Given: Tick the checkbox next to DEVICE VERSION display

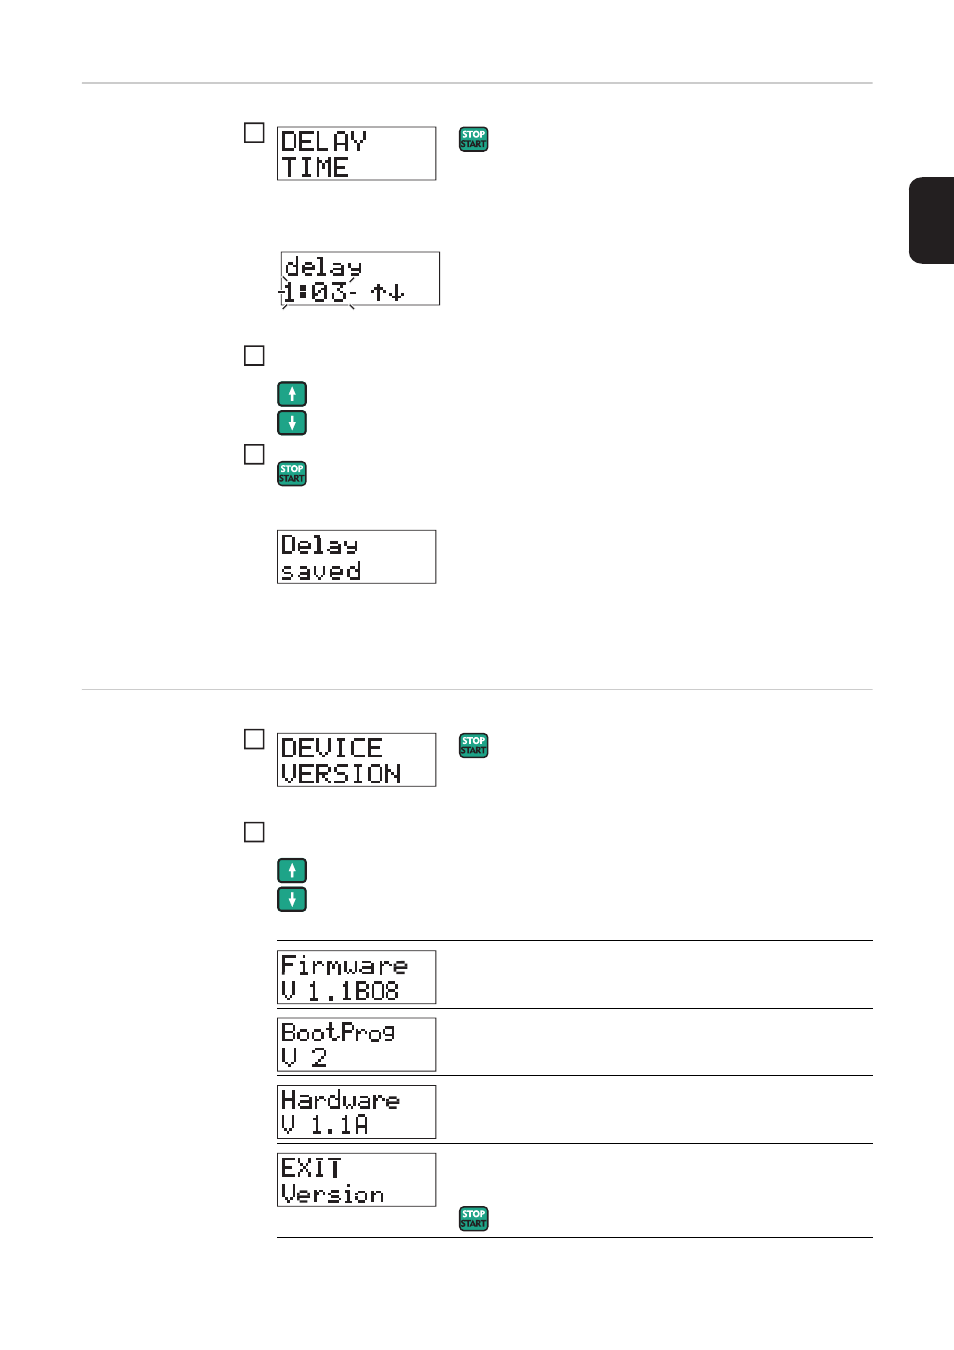Looking at the screenshot, I should 254,739.
